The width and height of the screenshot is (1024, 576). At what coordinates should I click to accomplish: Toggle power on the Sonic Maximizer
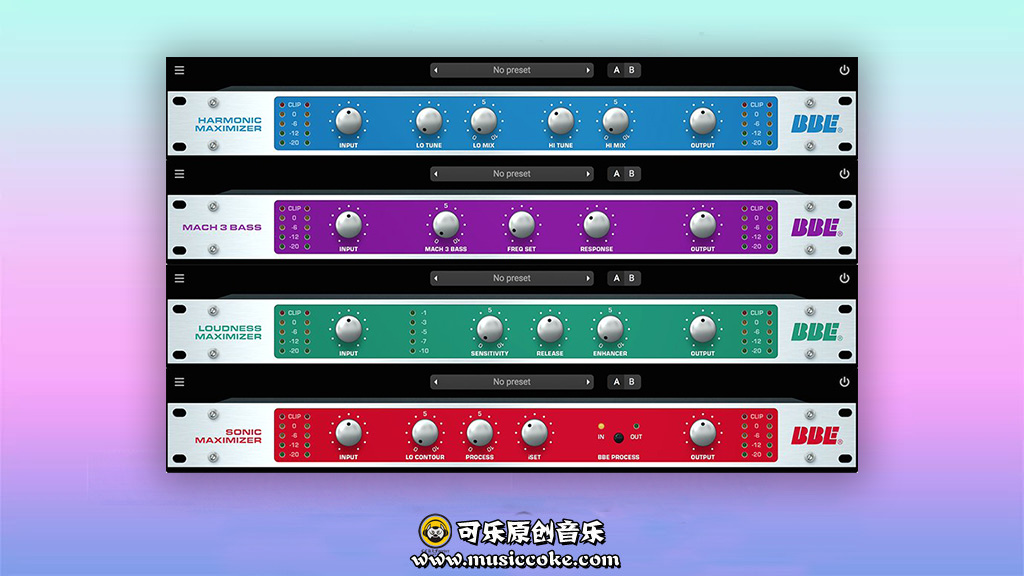pyautogui.click(x=844, y=382)
